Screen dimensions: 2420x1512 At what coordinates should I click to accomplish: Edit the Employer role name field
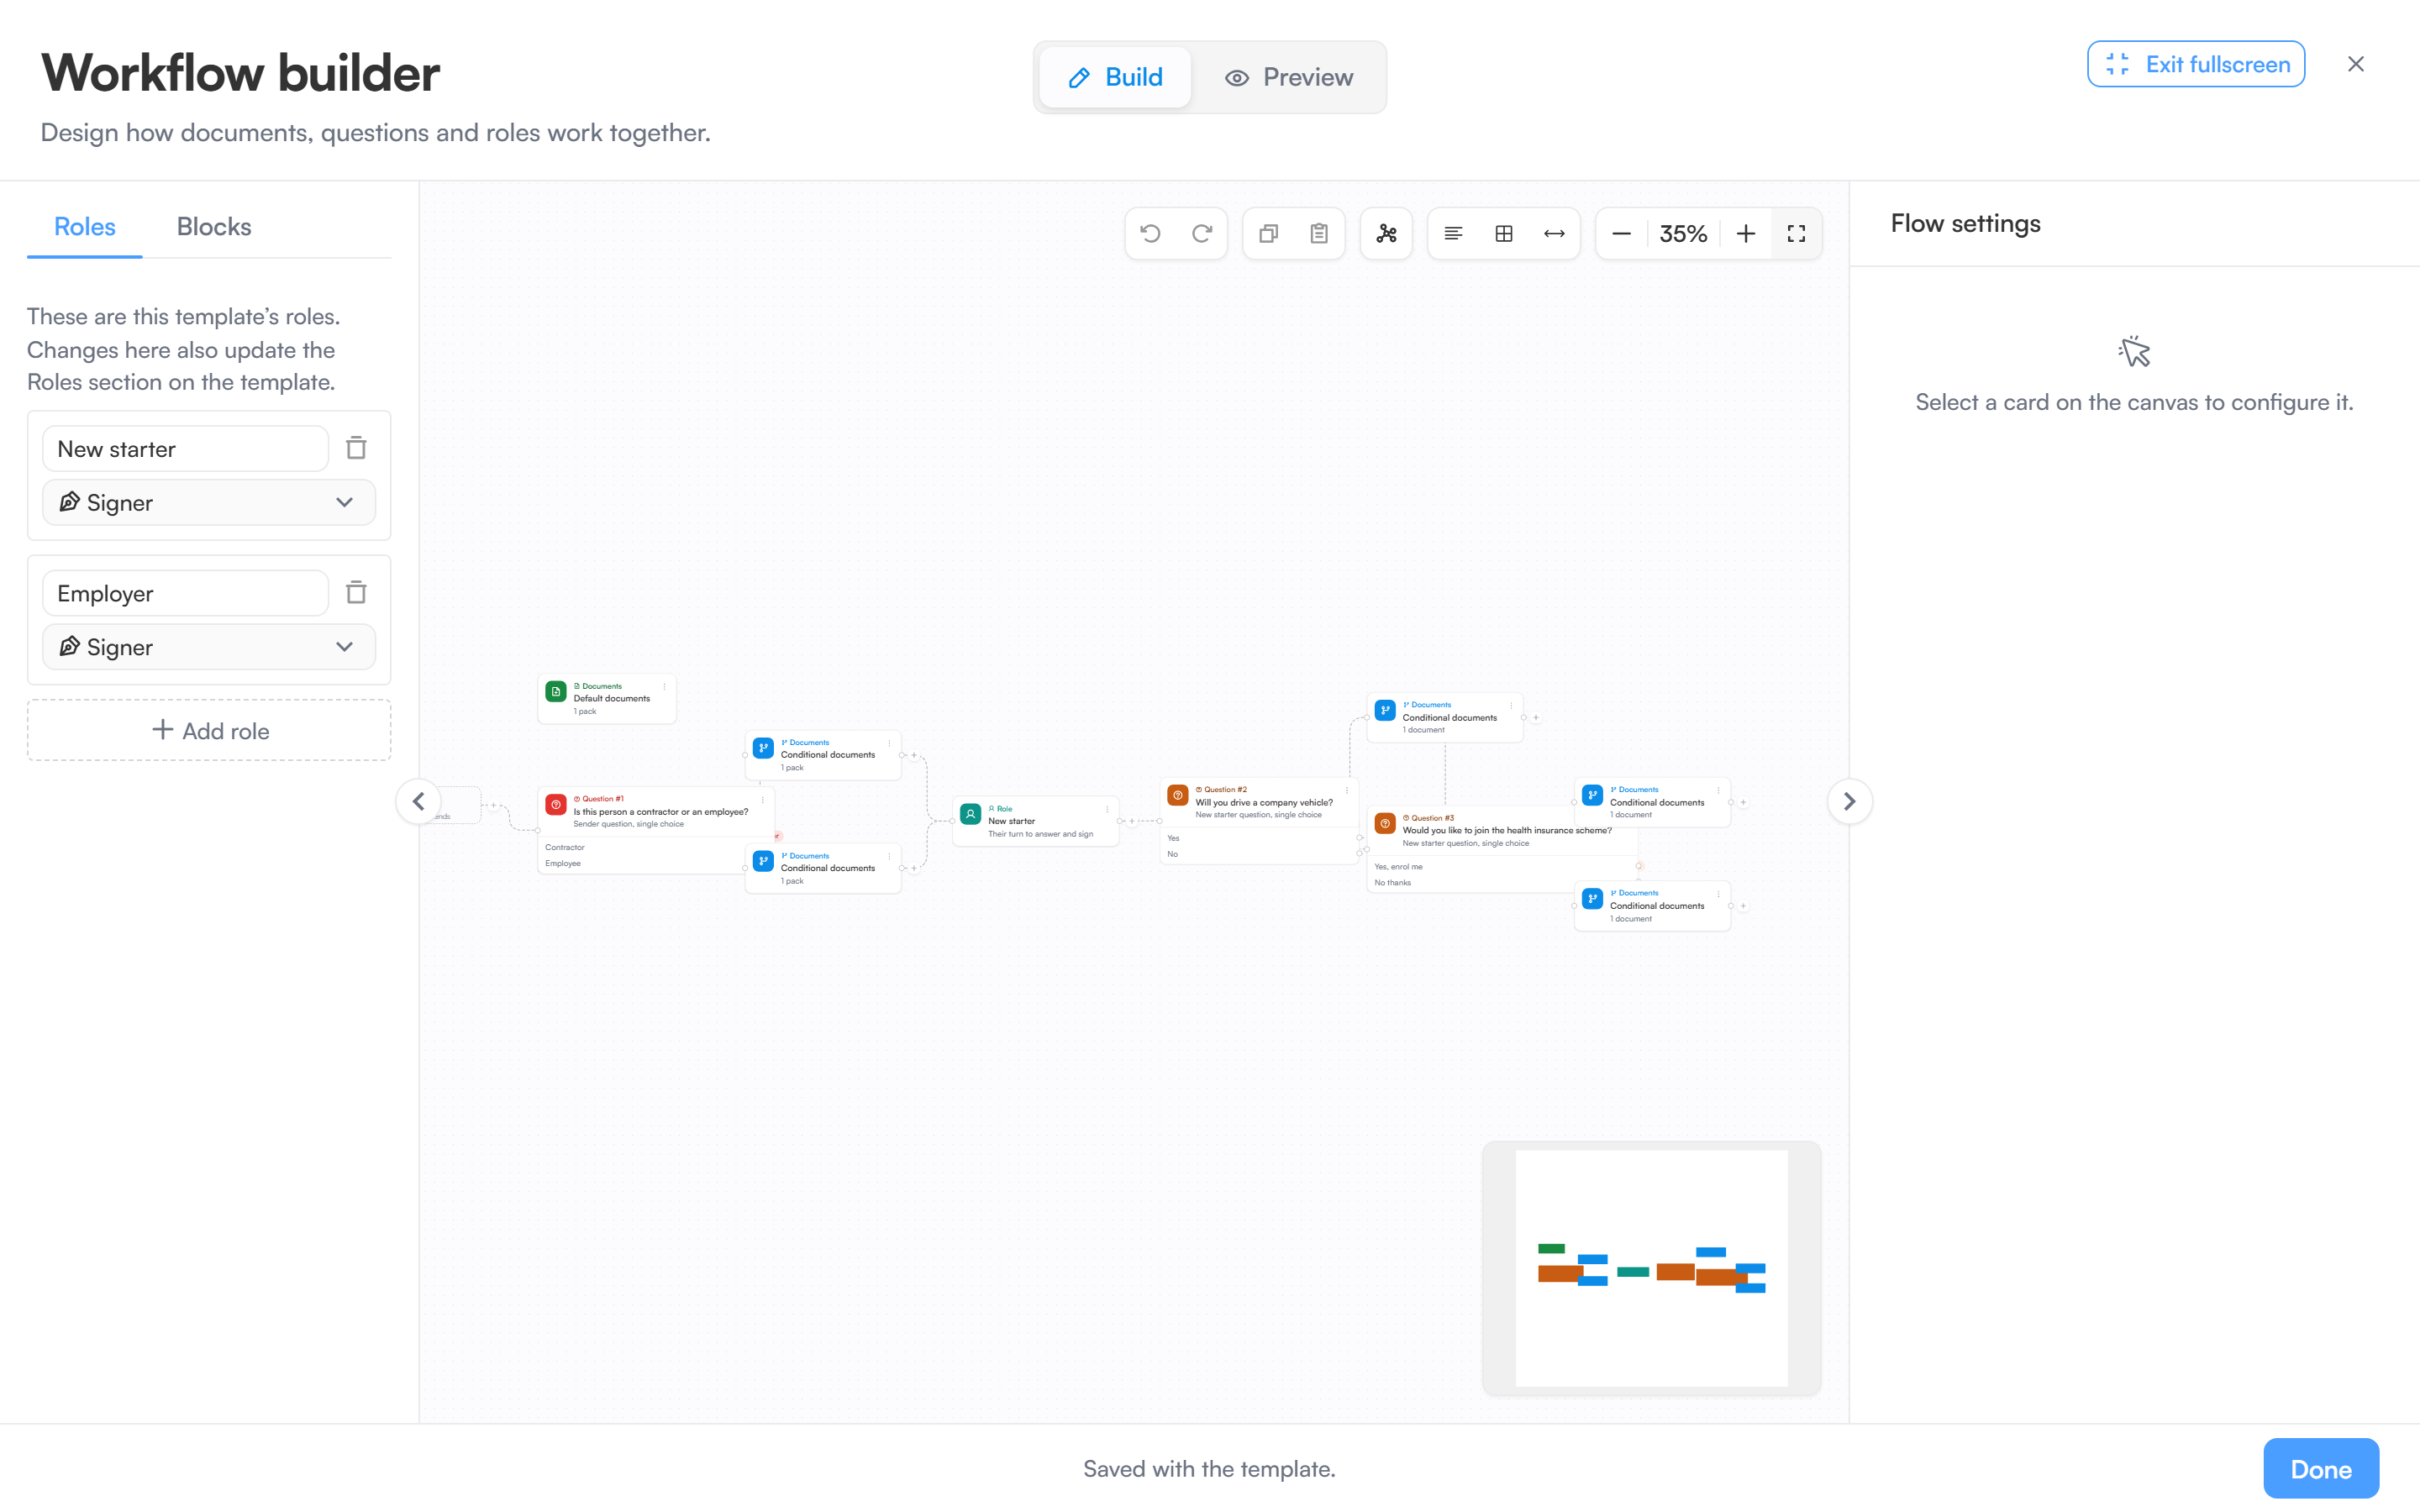coord(186,593)
